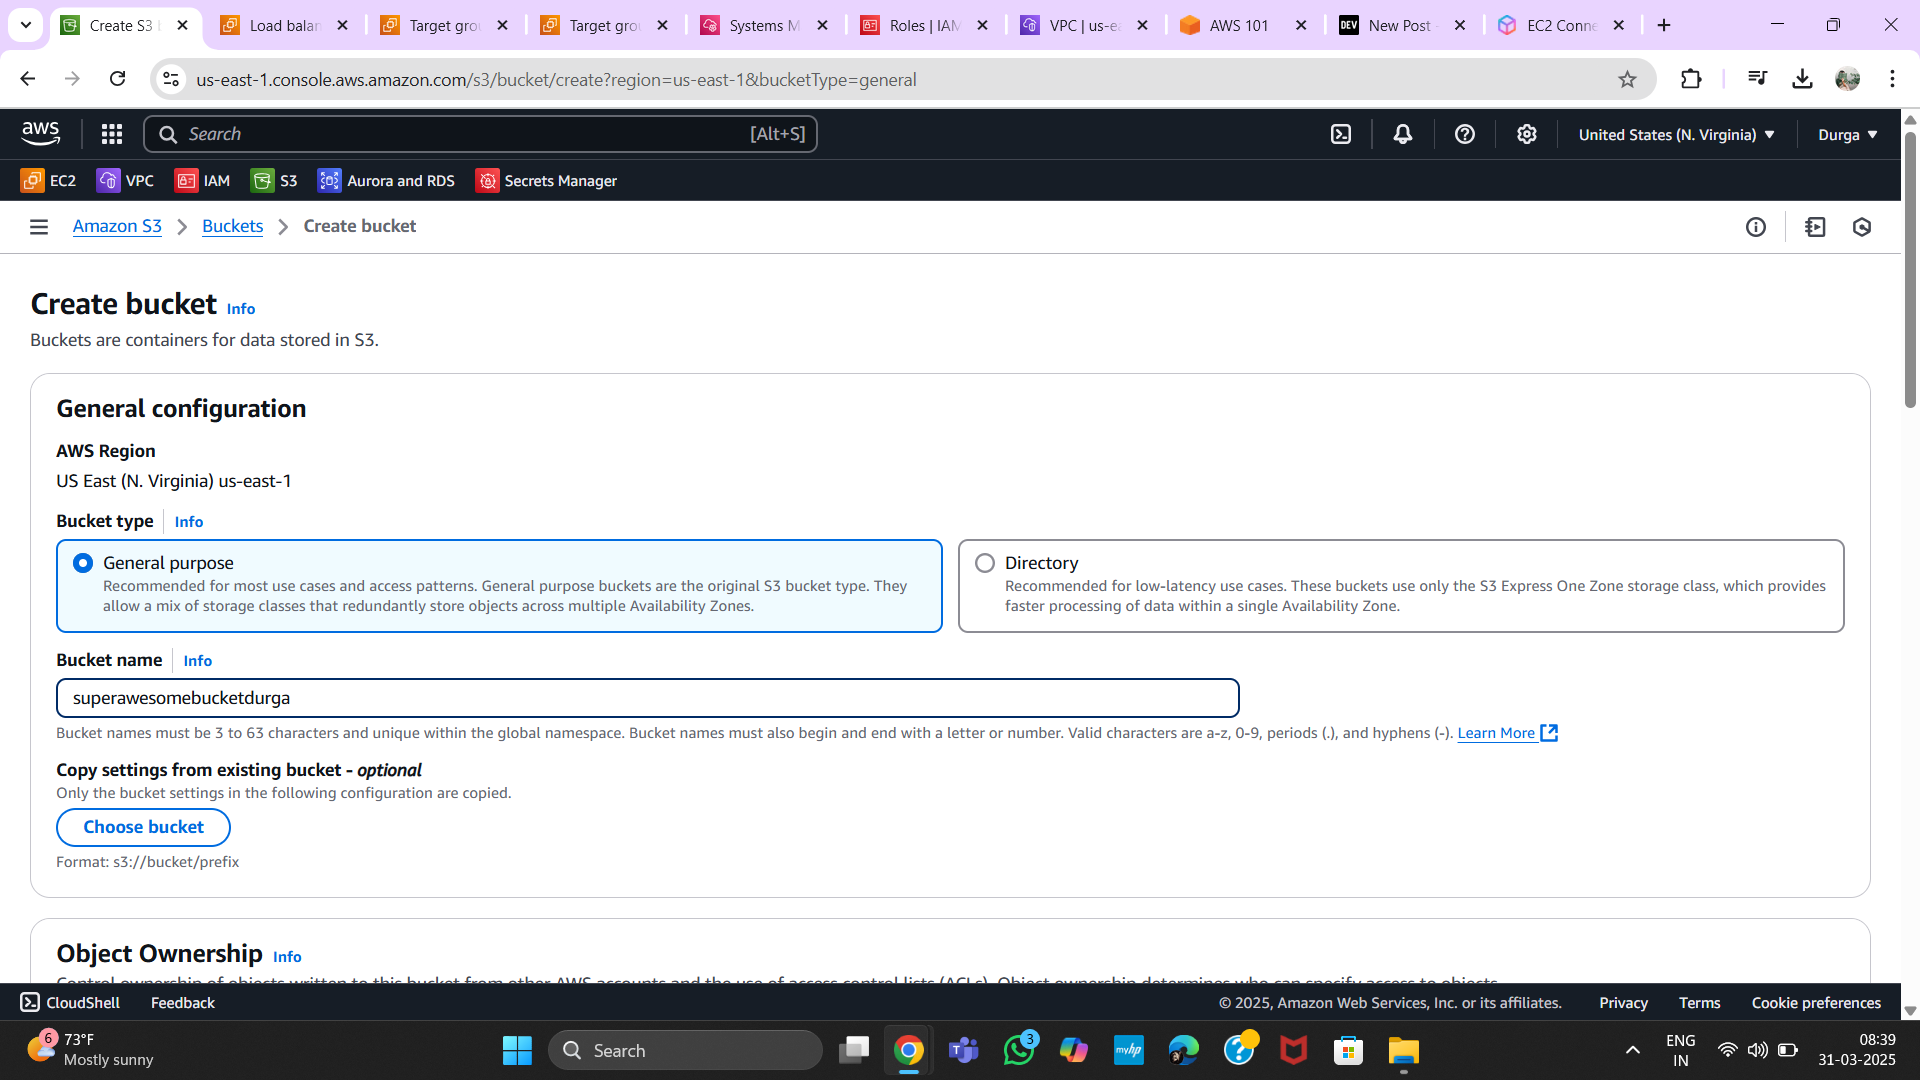Screen dimensions: 1920x1080
Task: Open the help question mark menu
Action: [1465, 134]
